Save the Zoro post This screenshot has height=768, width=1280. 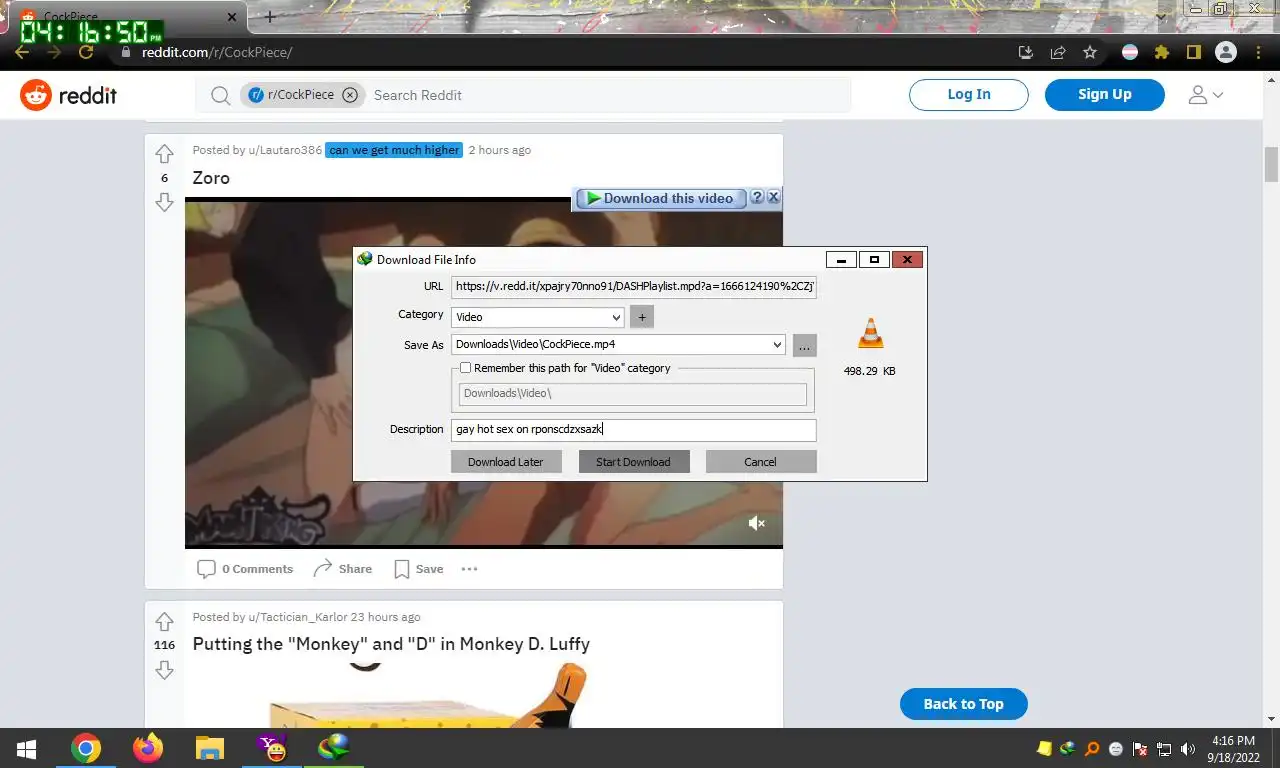pyautogui.click(x=419, y=569)
